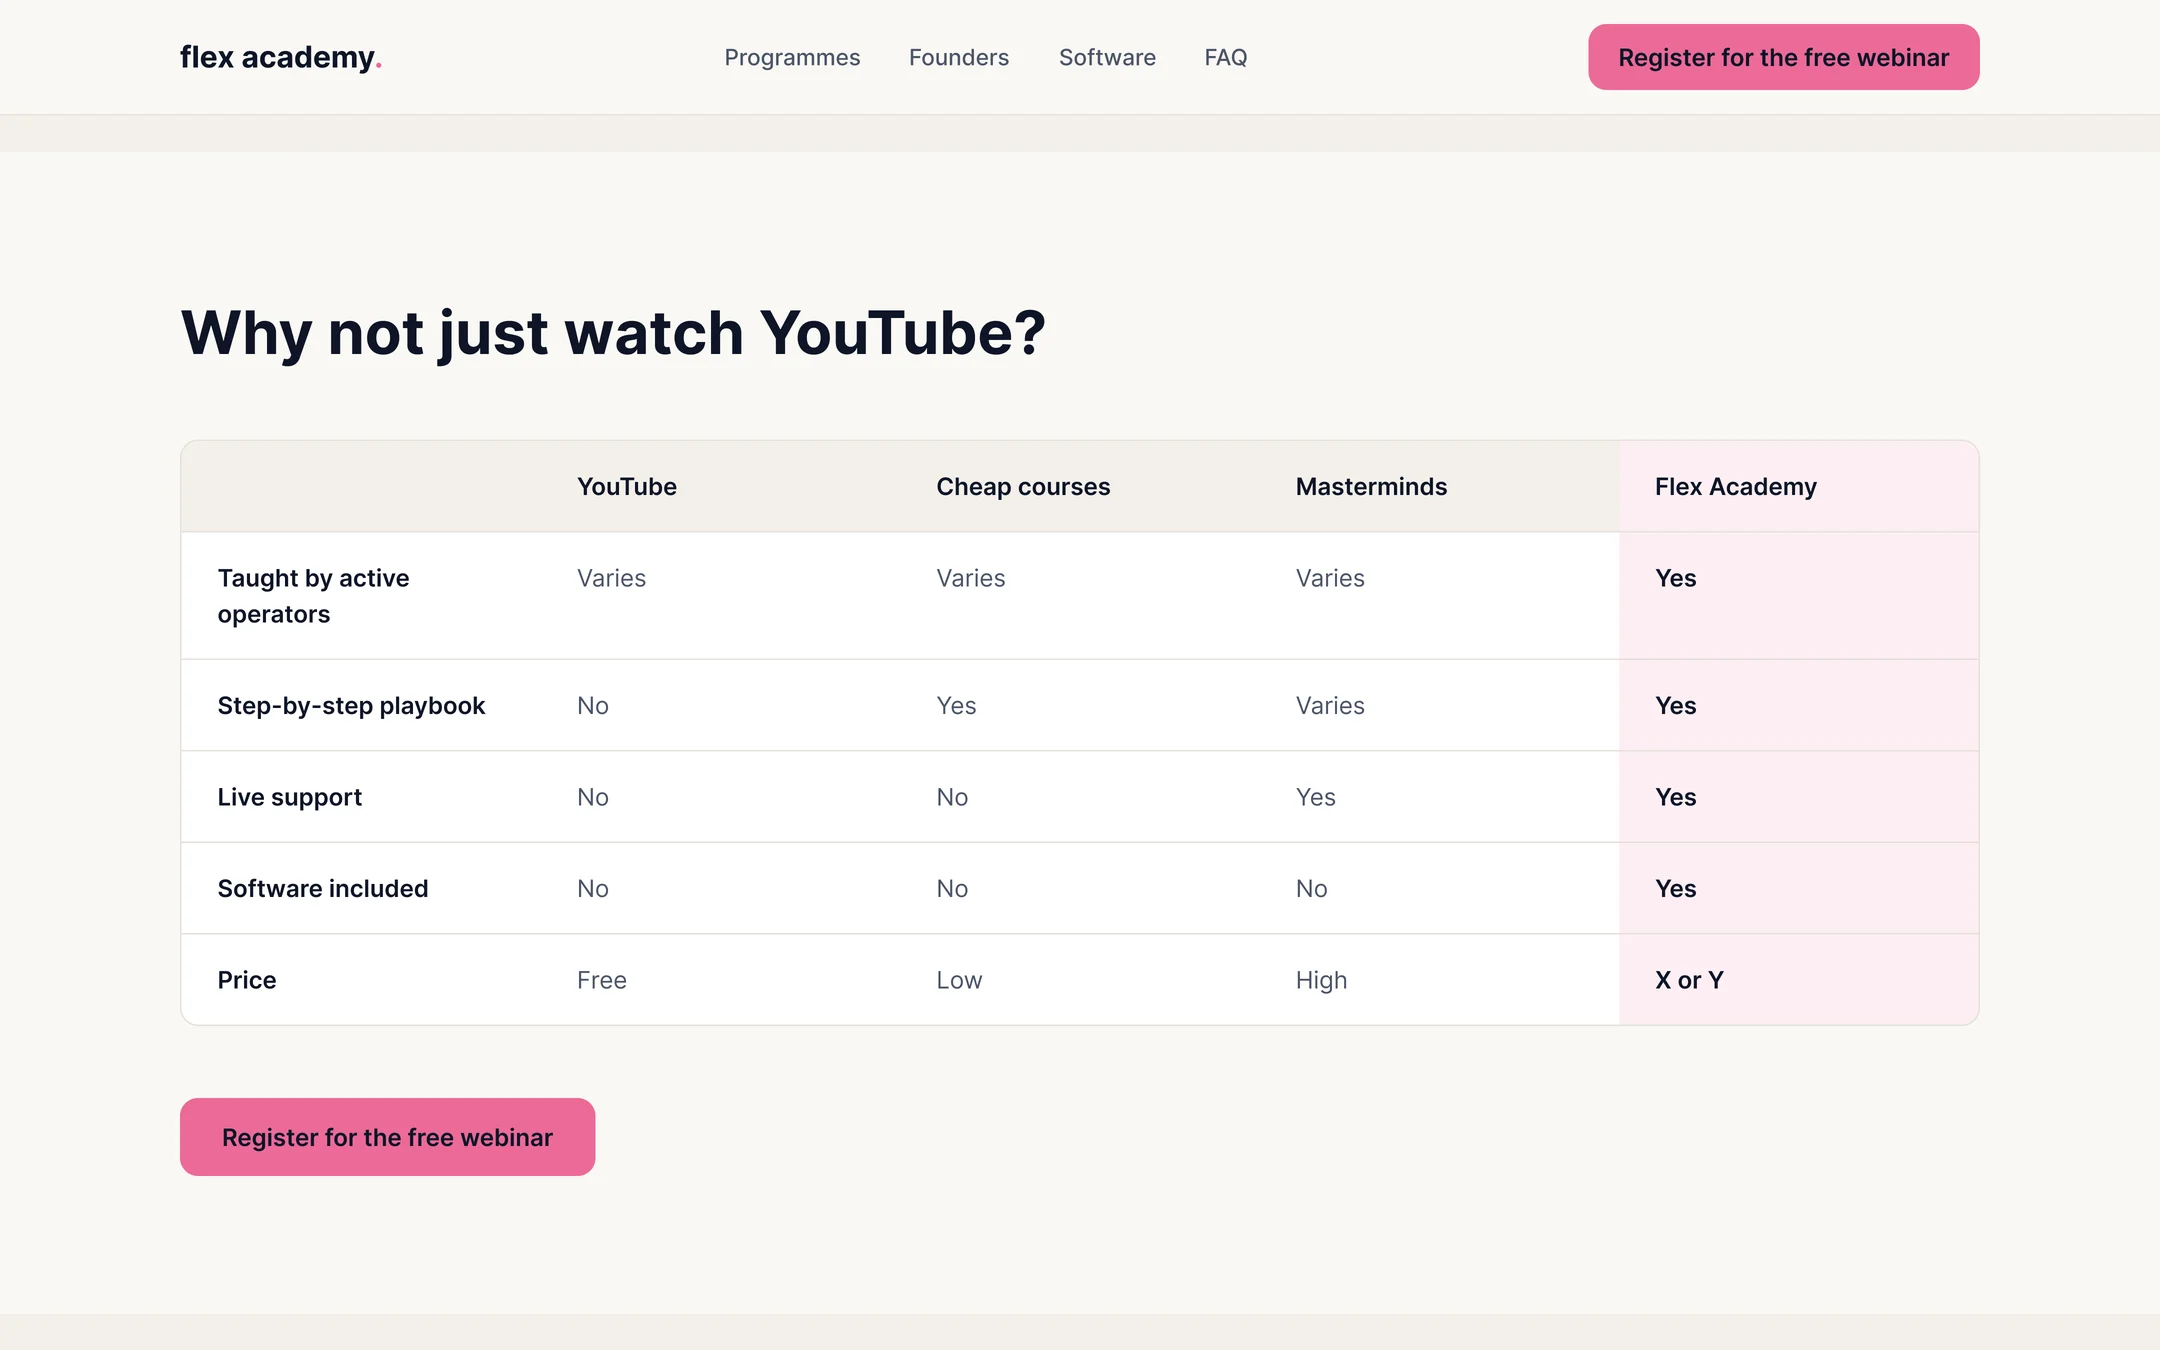The image size is (2160, 1350).
Task: Click 'X or Y' in the Price row
Action: click(1689, 980)
